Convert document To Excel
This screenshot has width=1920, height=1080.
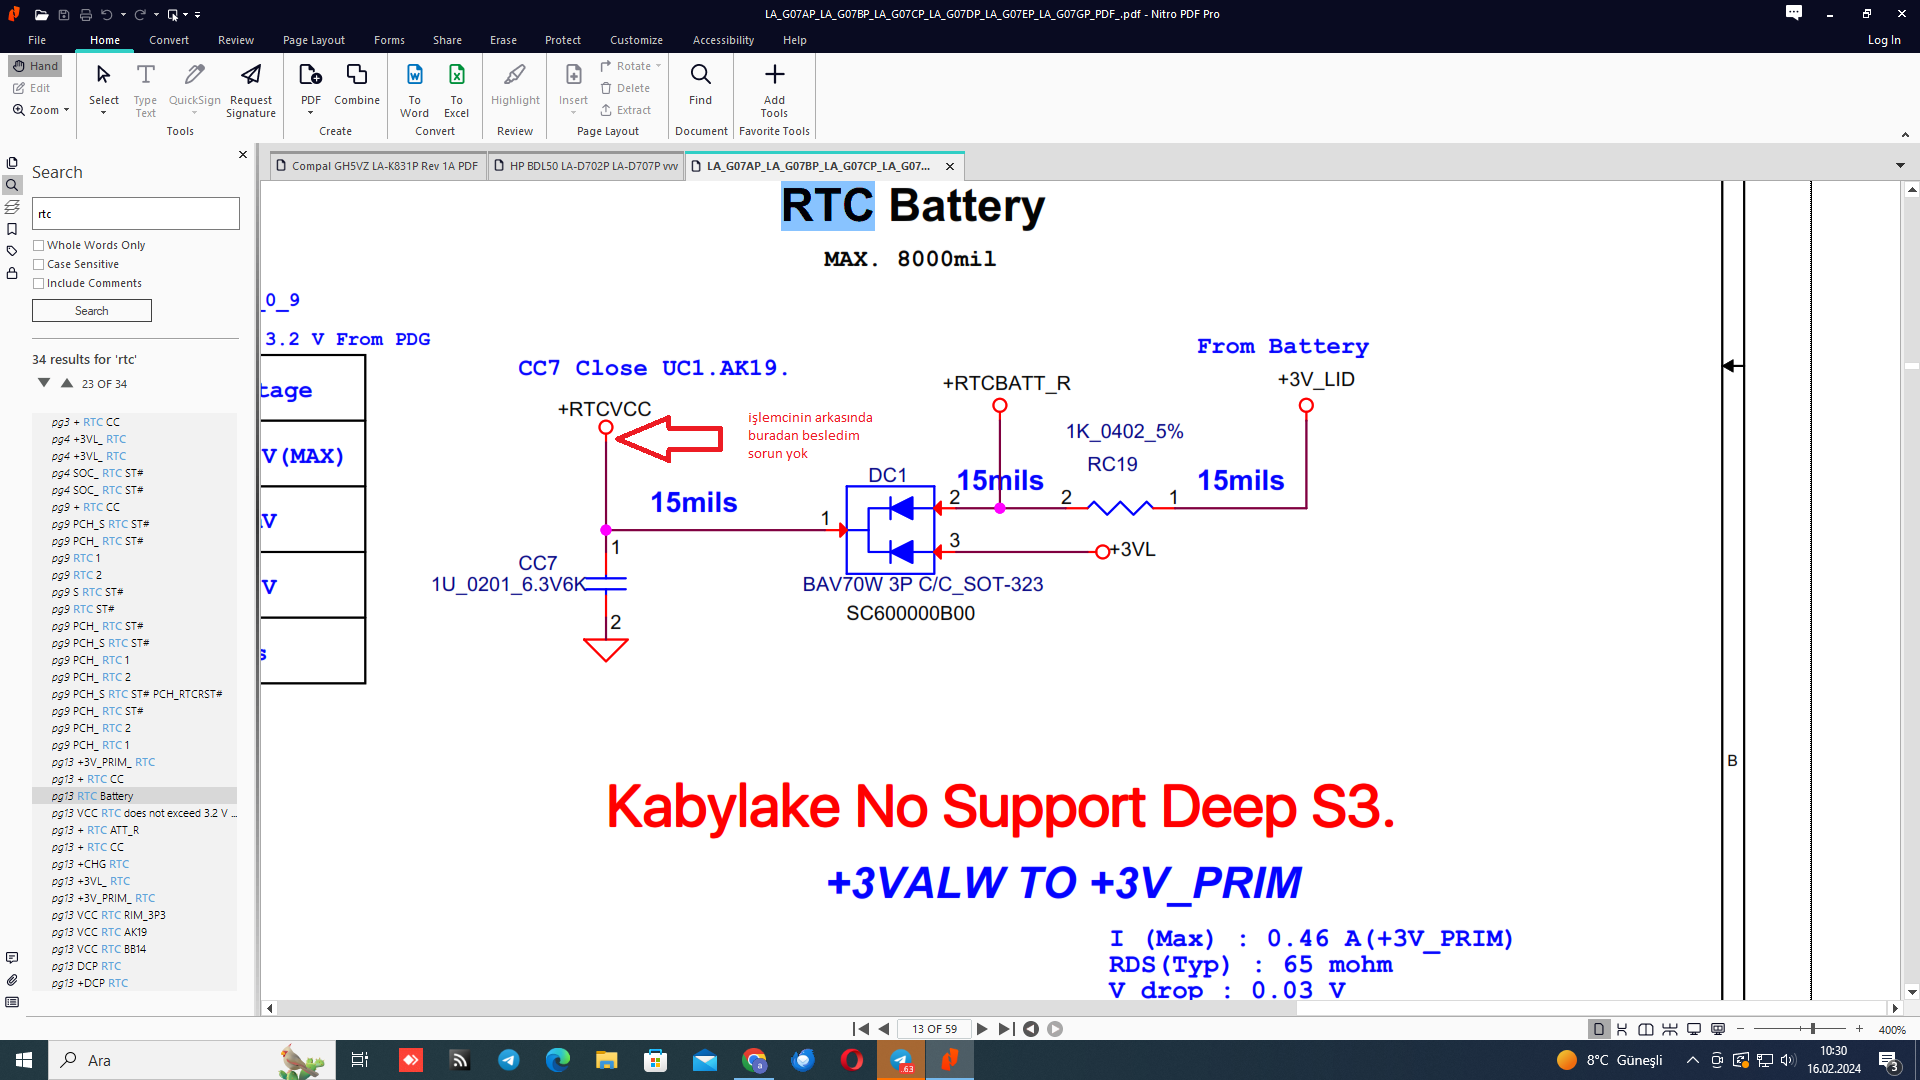coord(456,76)
